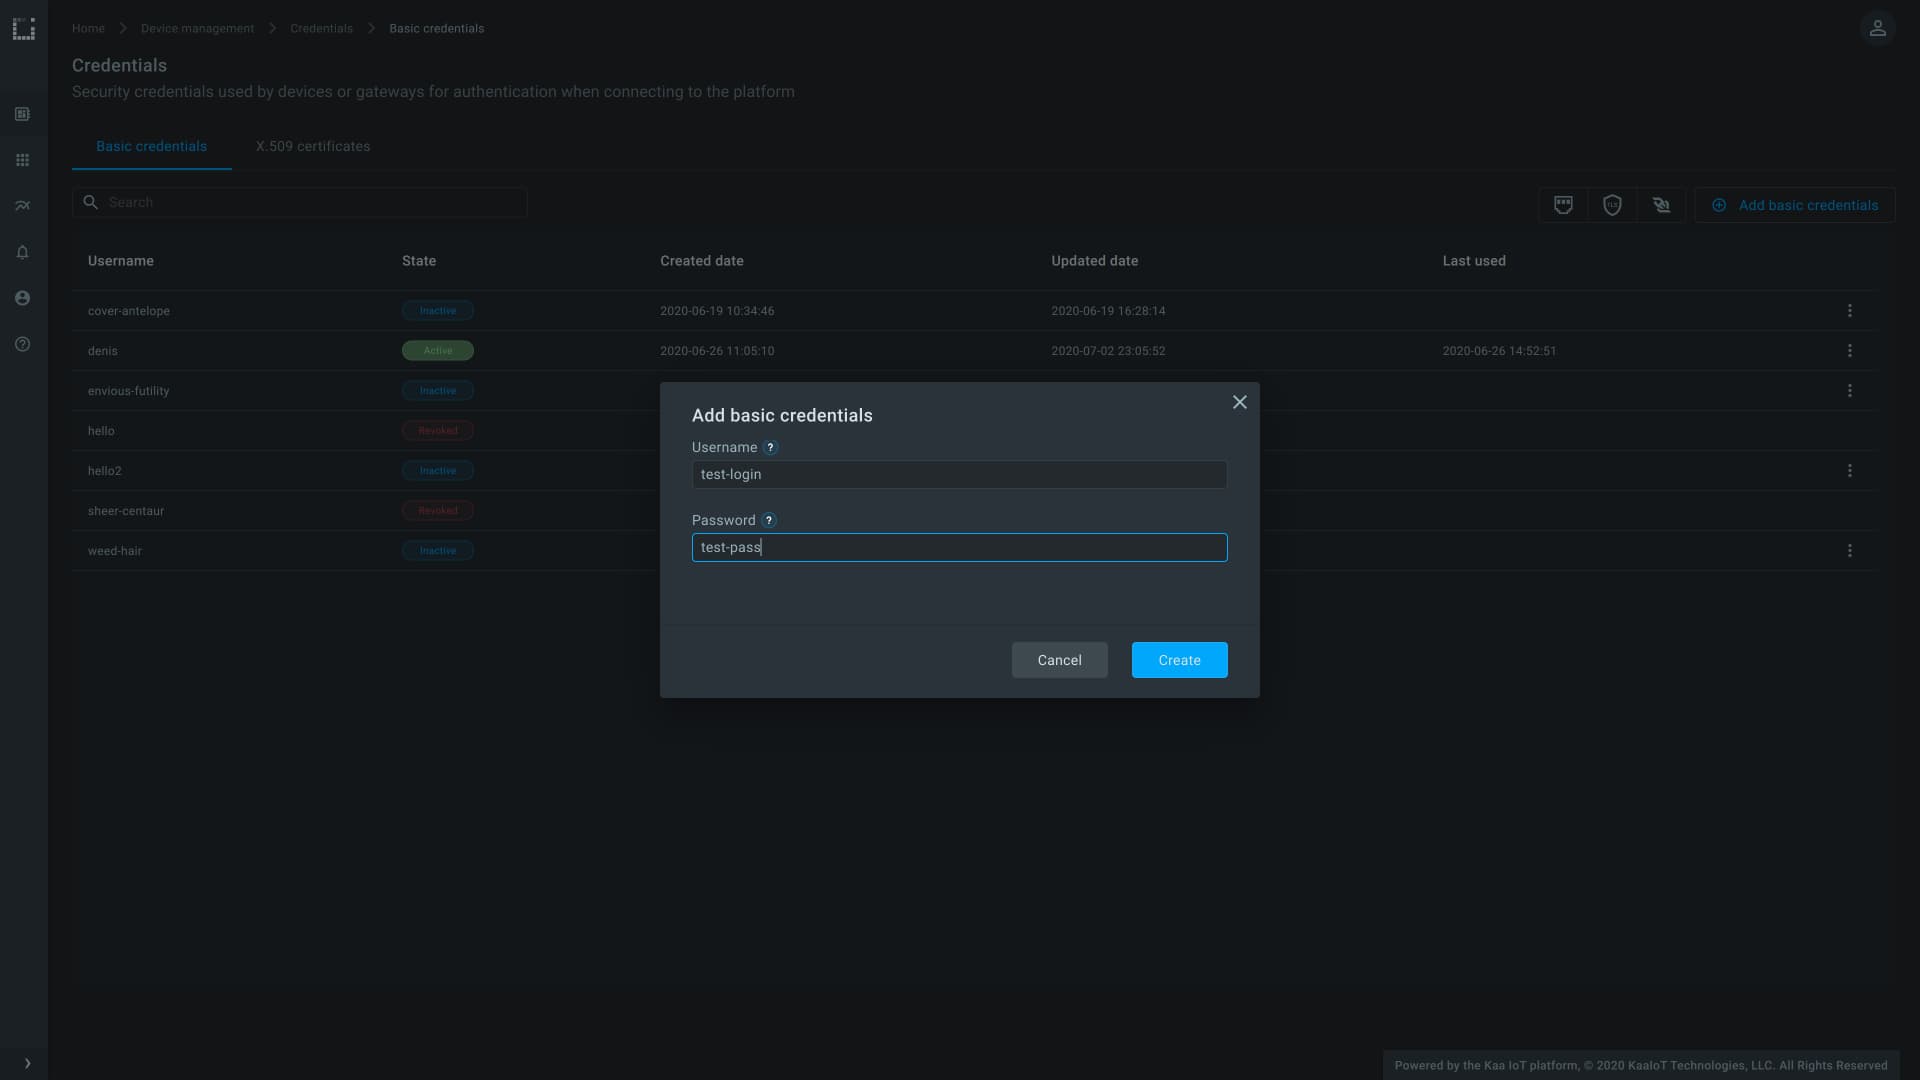This screenshot has height=1080, width=1920.
Task: Click the Kaa logo in the sidebar
Action: 24,29
